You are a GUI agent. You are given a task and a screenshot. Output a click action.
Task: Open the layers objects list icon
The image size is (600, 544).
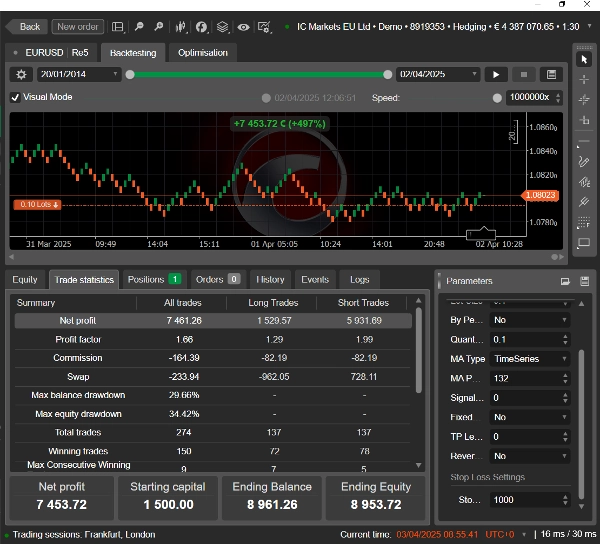(x=222, y=27)
